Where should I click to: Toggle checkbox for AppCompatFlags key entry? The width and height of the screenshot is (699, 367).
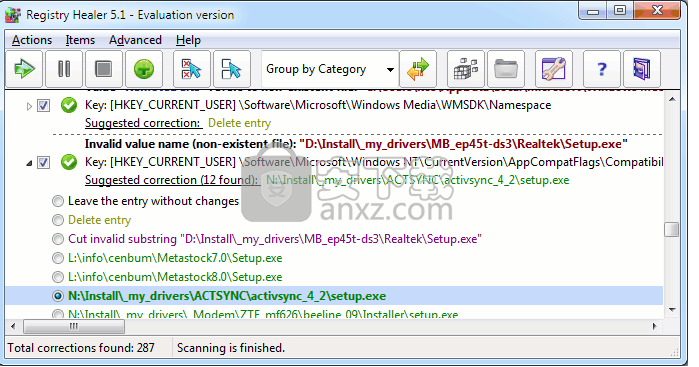pyautogui.click(x=43, y=162)
